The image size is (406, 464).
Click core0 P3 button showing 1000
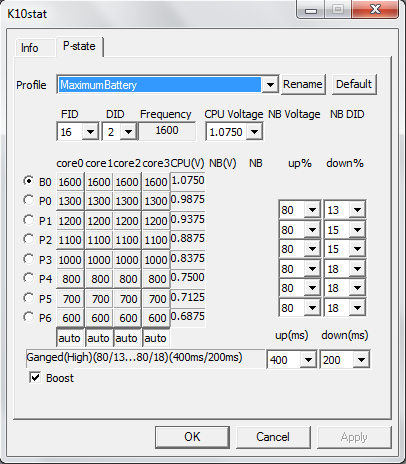click(x=70, y=260)
